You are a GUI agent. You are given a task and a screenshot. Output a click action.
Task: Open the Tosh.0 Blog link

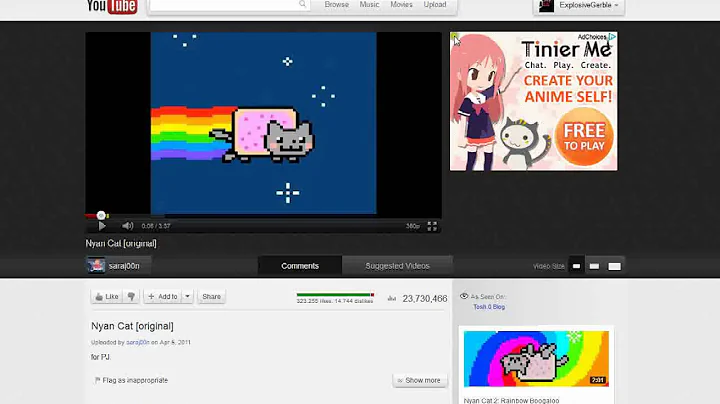pos(489,307)
